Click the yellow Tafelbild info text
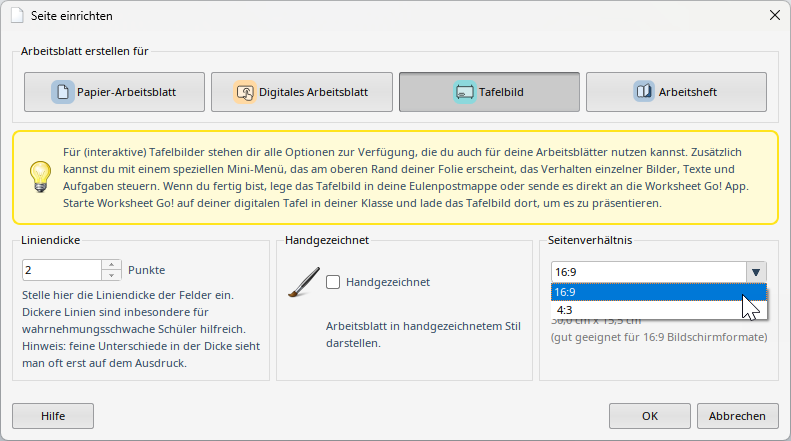This screenshot has height=441, width=791. 406,178
